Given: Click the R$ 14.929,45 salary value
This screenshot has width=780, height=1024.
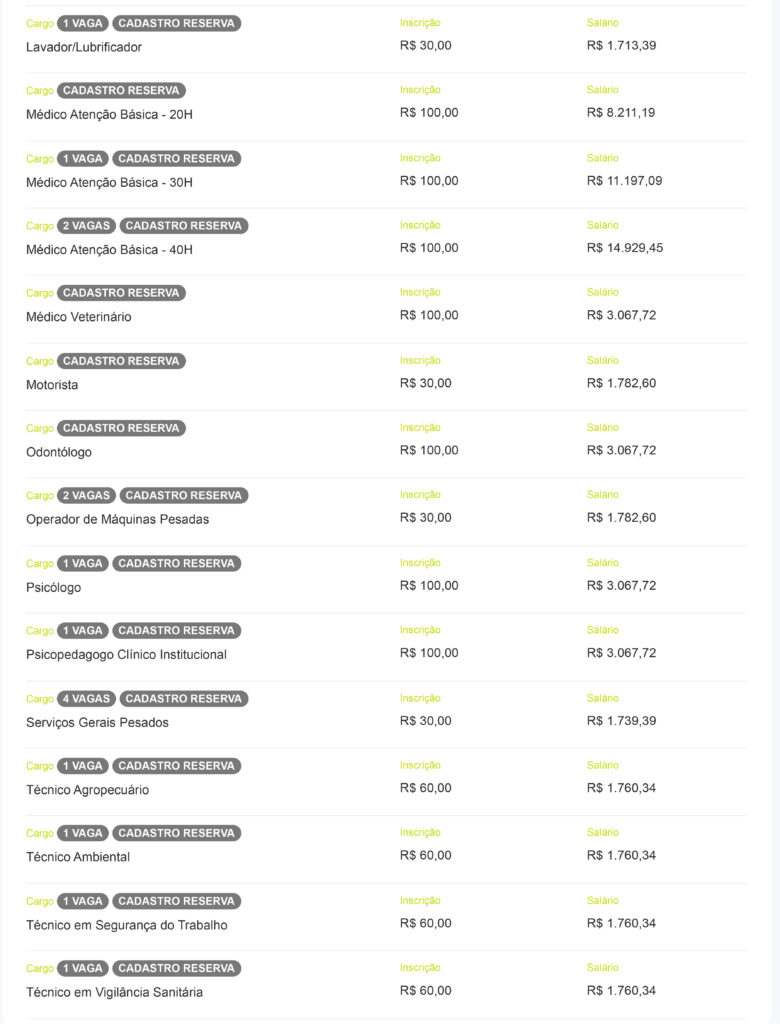Looking at the screenshot, I should [x=625, y=248].
